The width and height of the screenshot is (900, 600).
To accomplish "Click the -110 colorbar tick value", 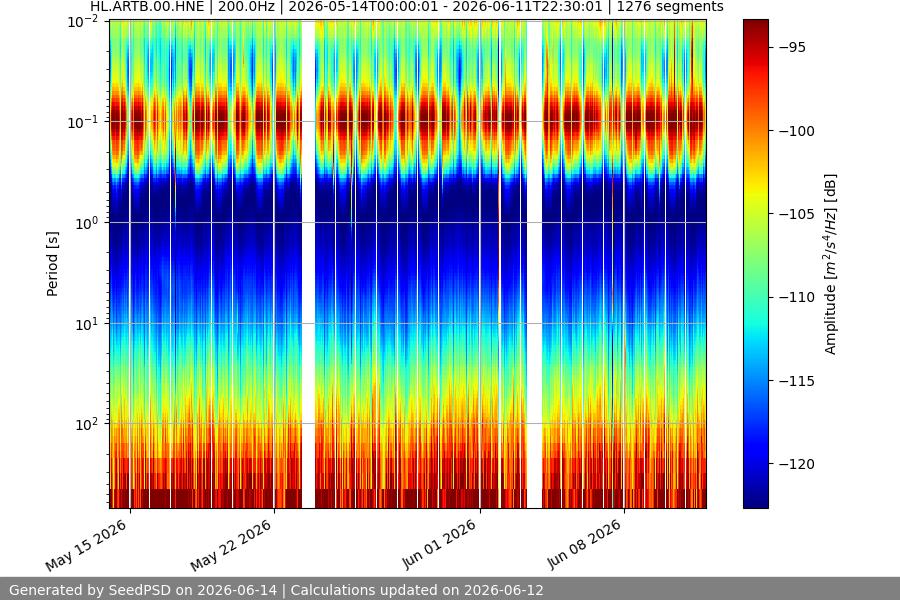I will [x=797, y=297].
